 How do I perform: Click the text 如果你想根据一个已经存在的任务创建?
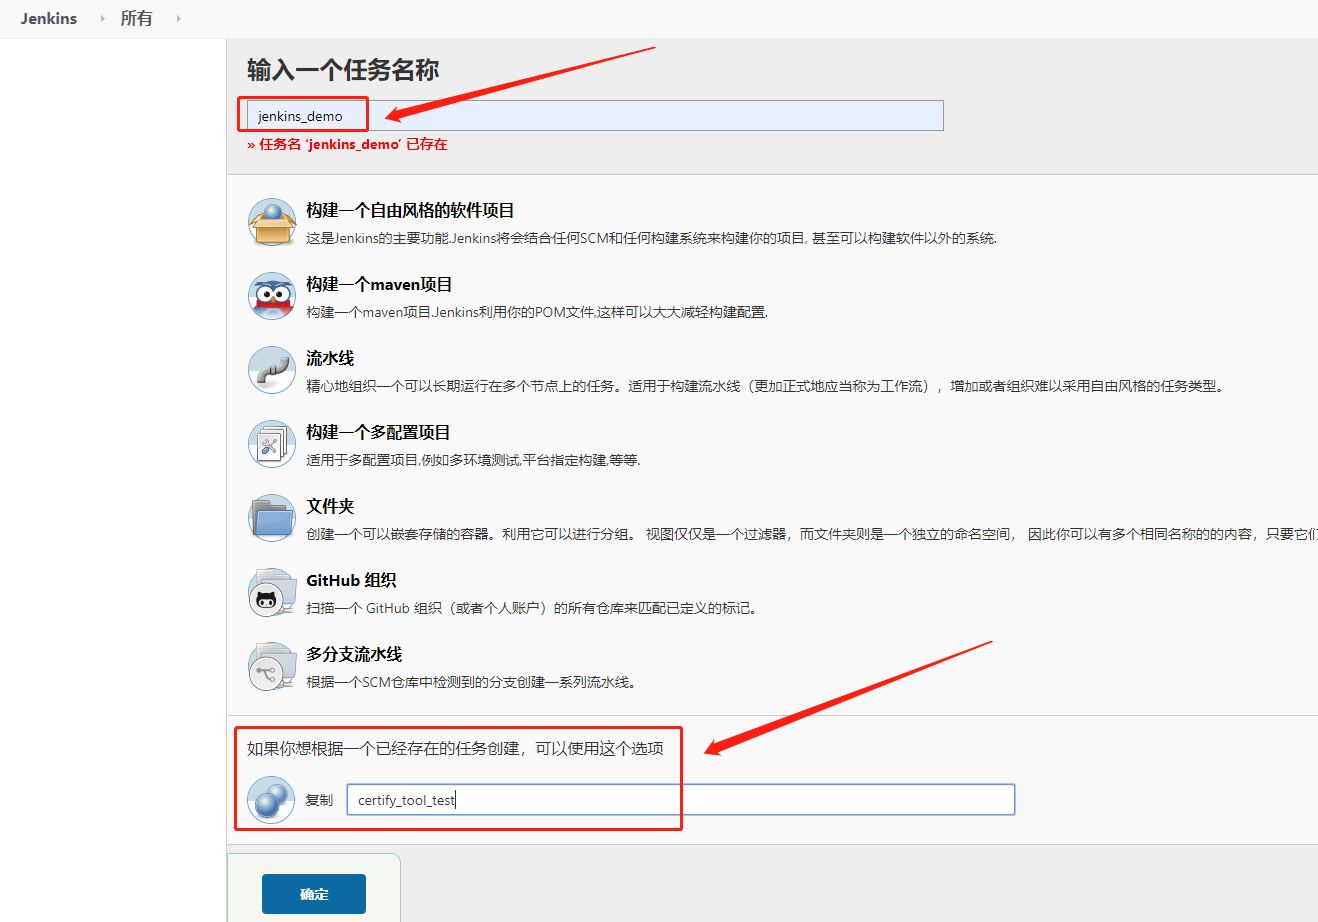(x=455, y=748)
